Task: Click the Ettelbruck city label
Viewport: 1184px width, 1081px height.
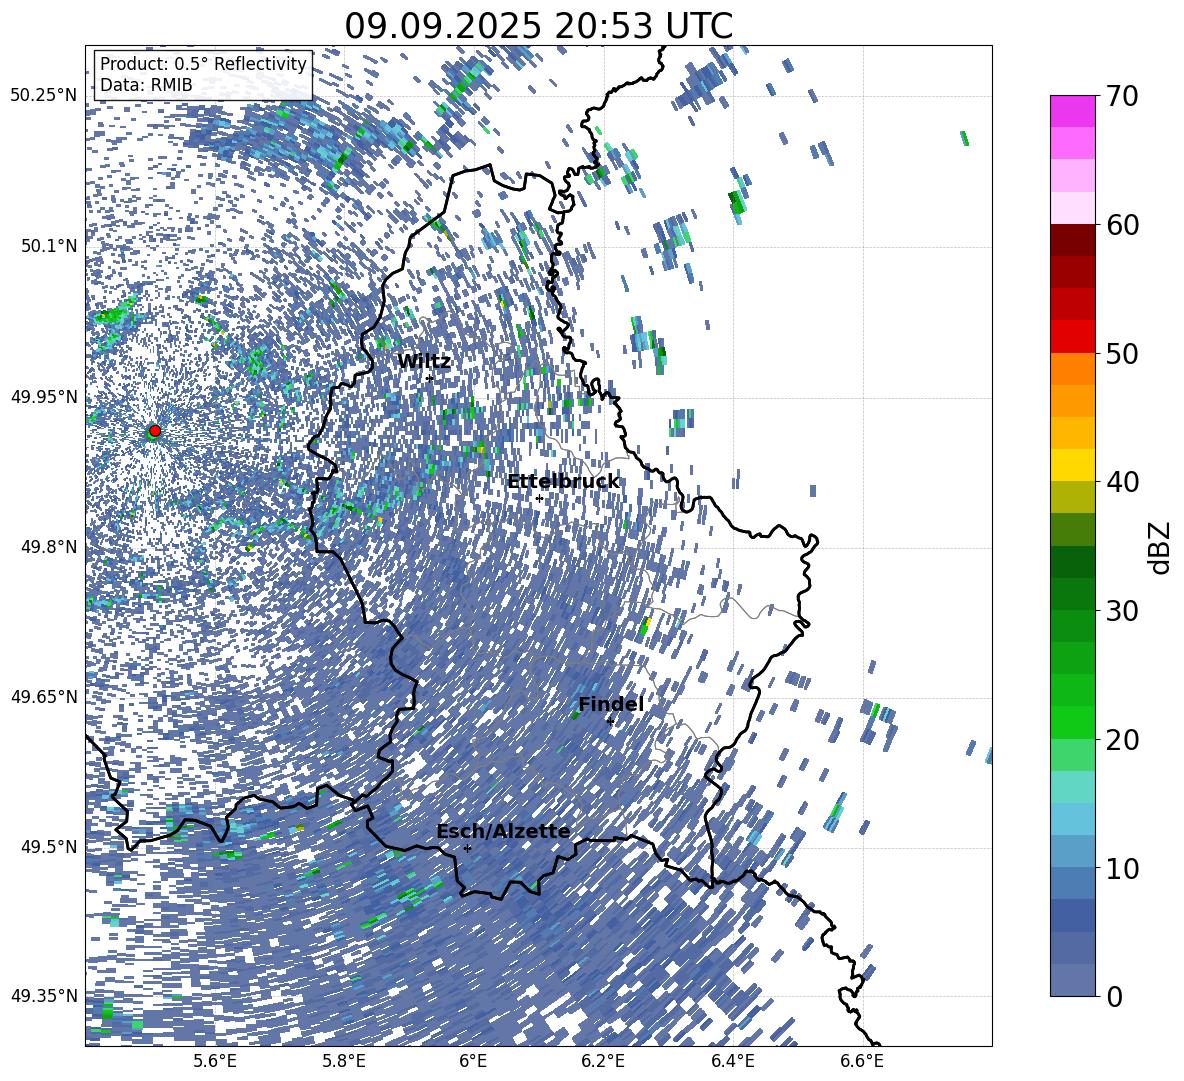Action: [563, 482]
